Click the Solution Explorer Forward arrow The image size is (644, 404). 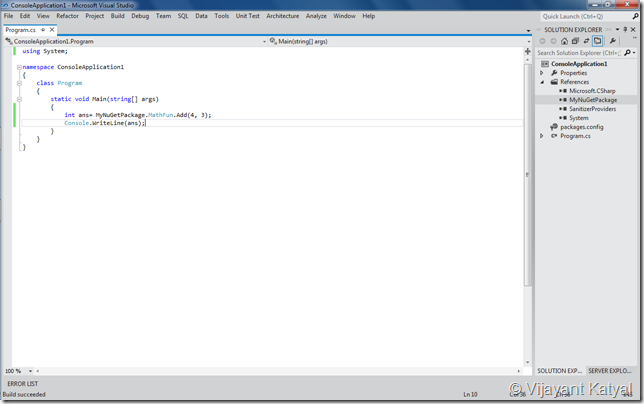coord(553,41)
